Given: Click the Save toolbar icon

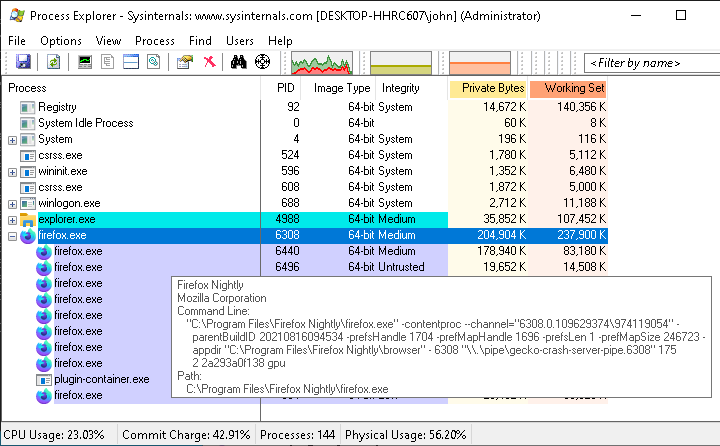Looking at the screenshot, I should click(x=22, y=62).
